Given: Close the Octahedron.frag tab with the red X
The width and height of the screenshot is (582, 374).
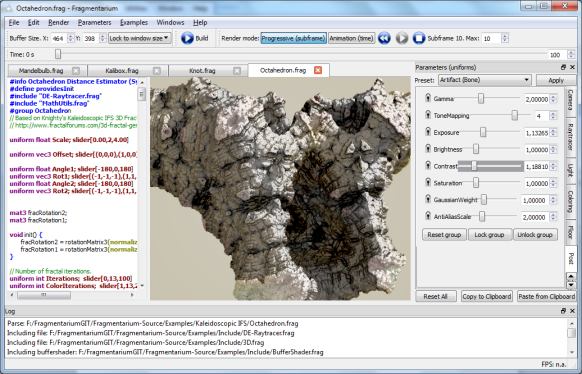Looking at the screenshot, I should [318, 70].
